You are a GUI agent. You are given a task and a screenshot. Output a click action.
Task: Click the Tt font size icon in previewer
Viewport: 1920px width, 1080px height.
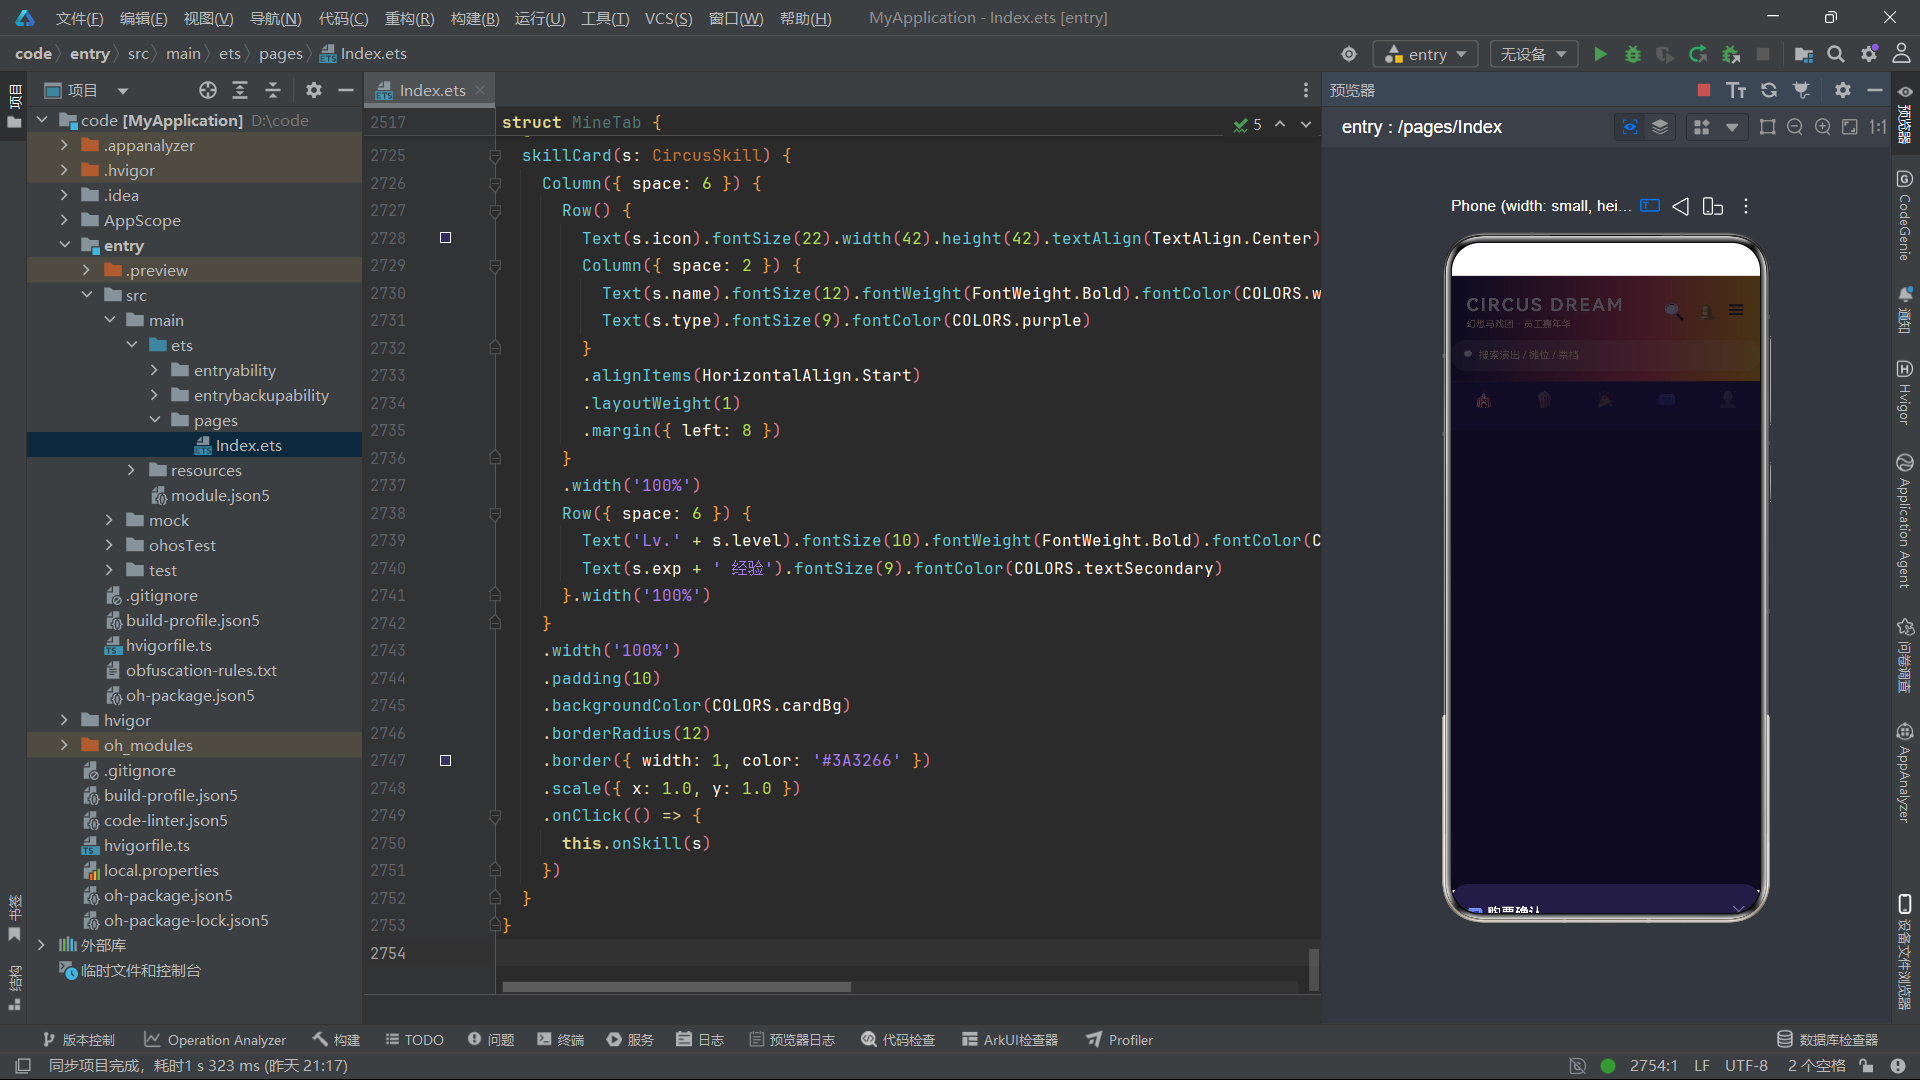1736,90
